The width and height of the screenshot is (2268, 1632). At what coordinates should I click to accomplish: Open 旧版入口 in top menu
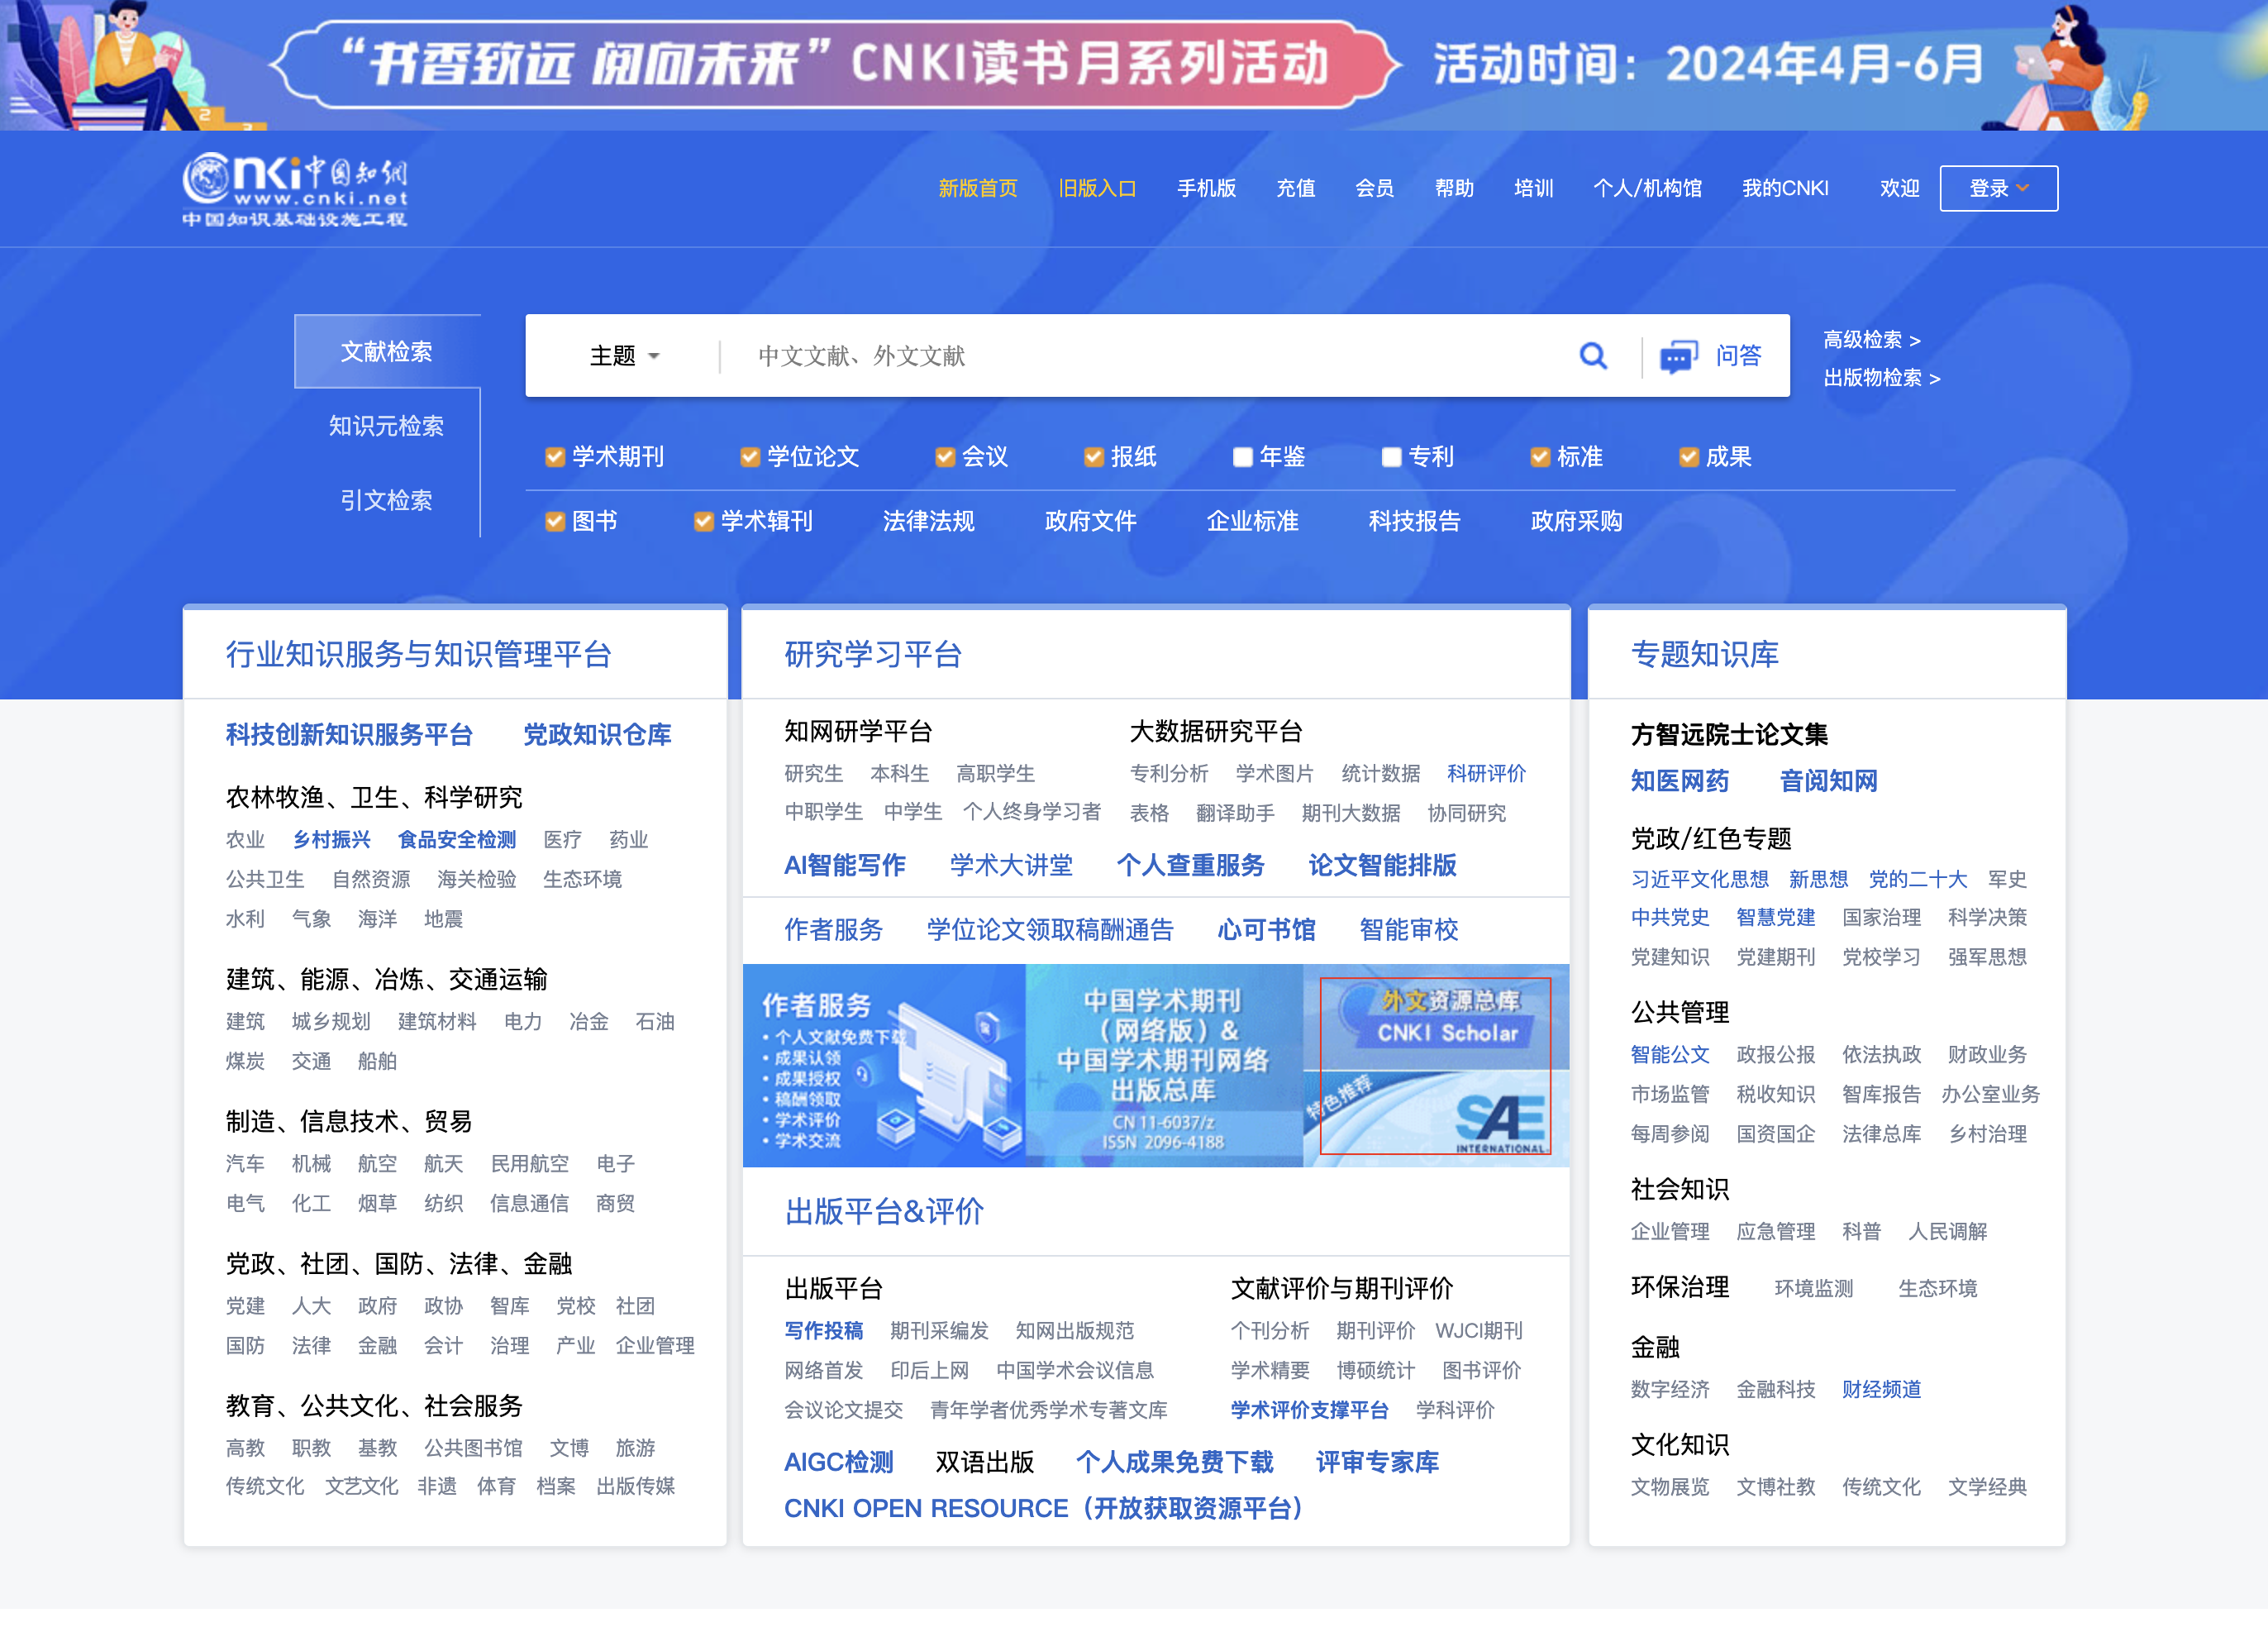pos(1097,188)
